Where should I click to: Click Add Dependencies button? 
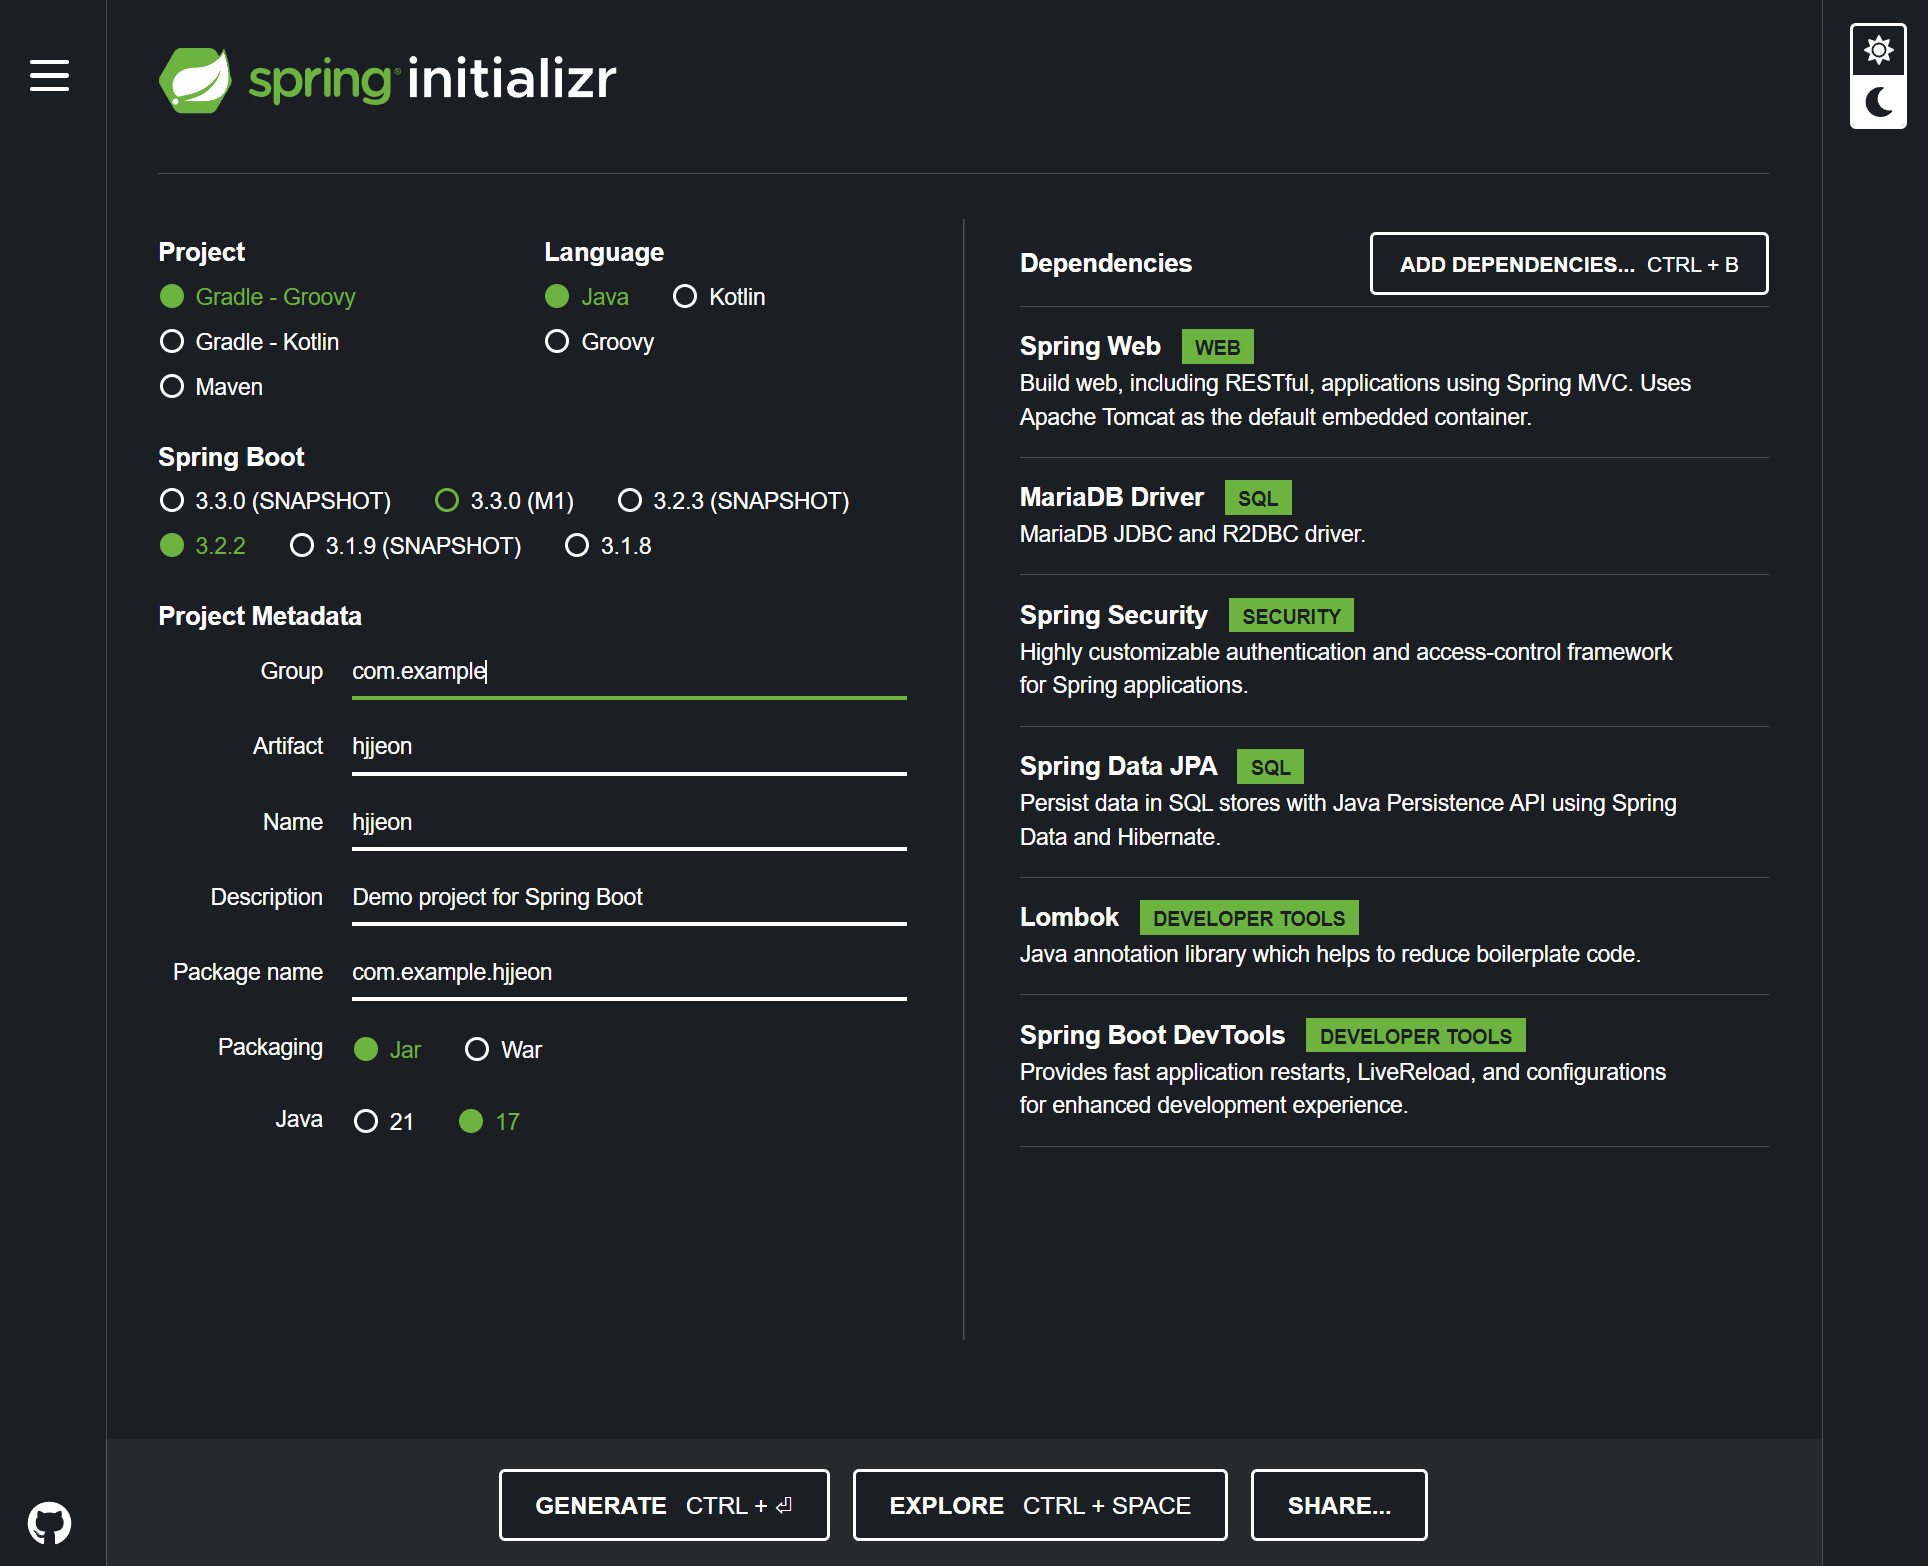[x=1568, y=264]
